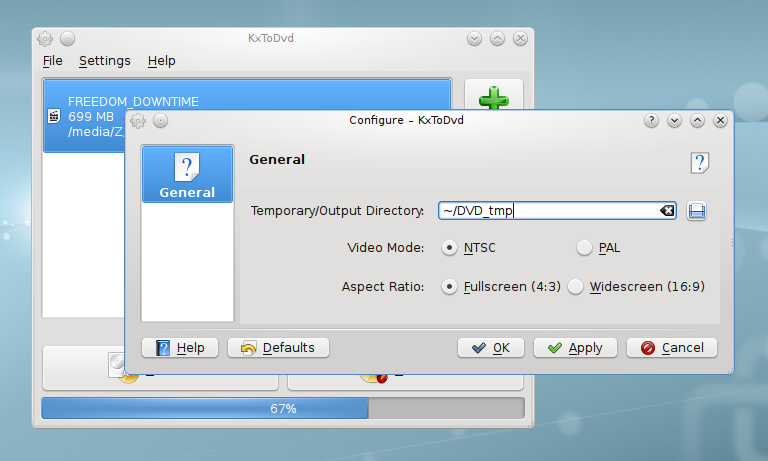This screenshot has height=461, width=768.
Task: Click the Apply button
Action: (575, 348)
